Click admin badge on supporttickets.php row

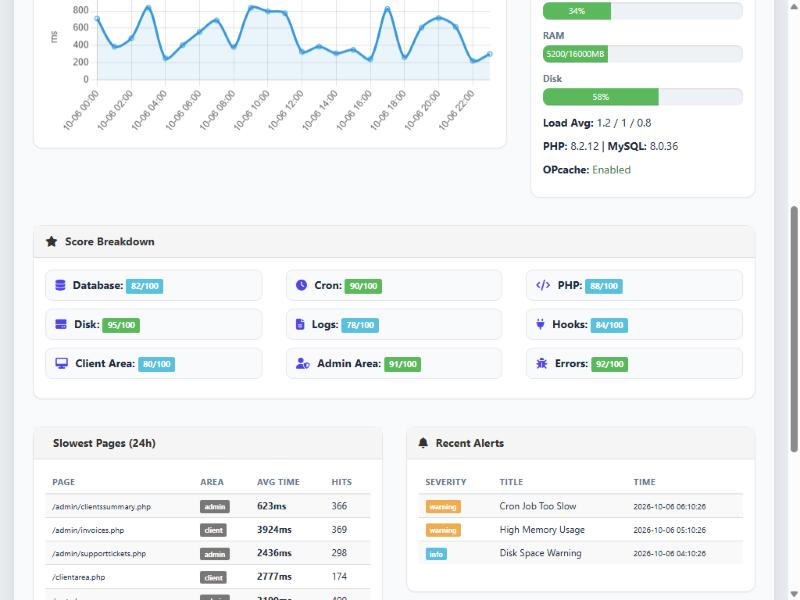[215, 554]
